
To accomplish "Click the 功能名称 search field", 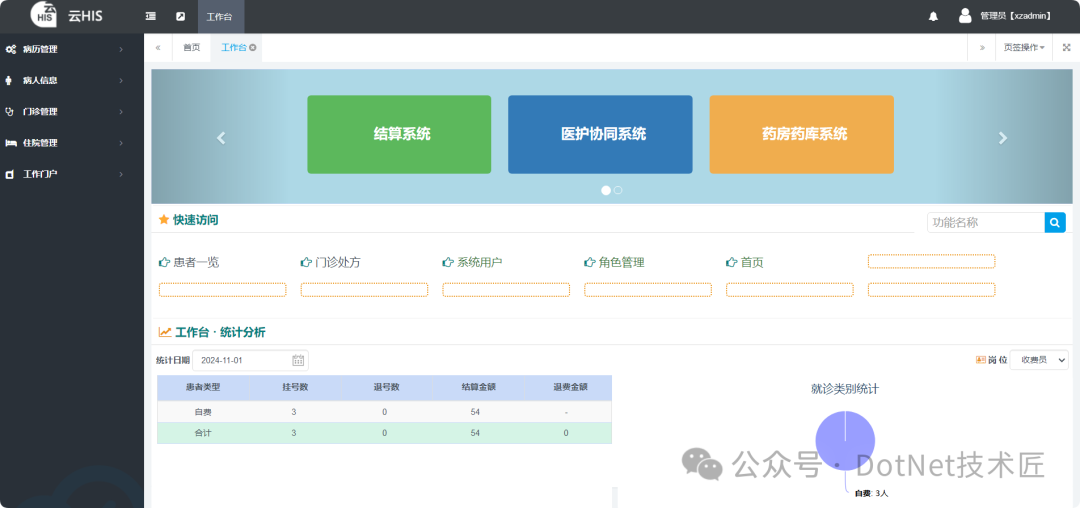I will (x=986, y=222).
